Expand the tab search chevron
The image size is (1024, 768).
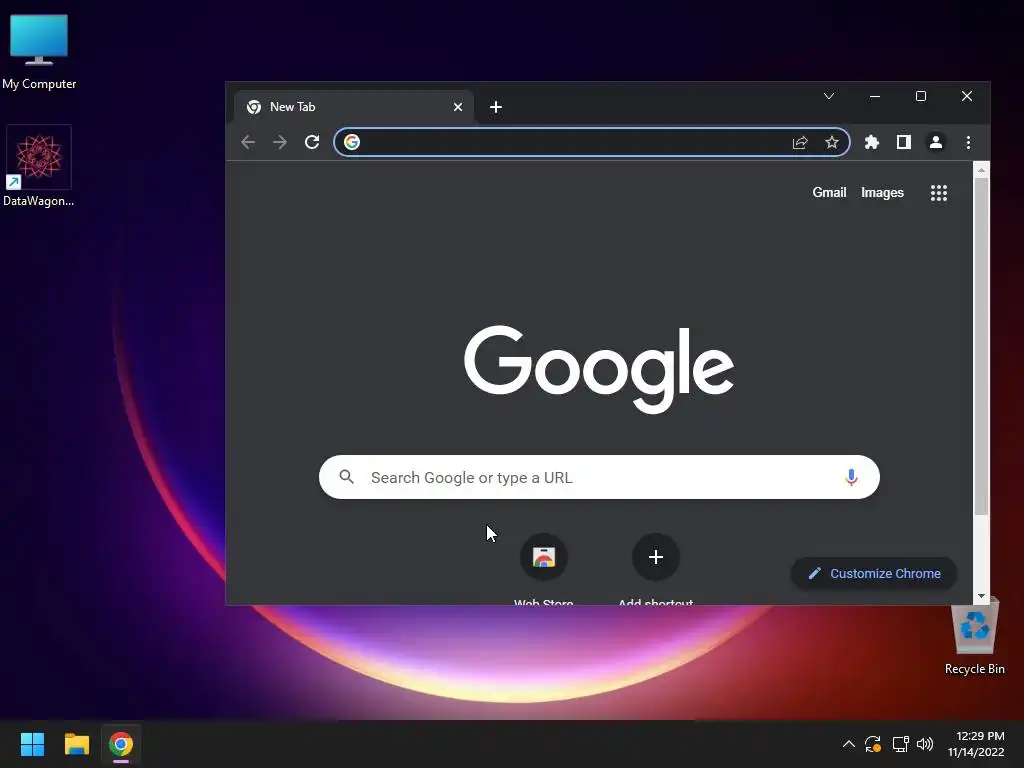click(829, 97)
